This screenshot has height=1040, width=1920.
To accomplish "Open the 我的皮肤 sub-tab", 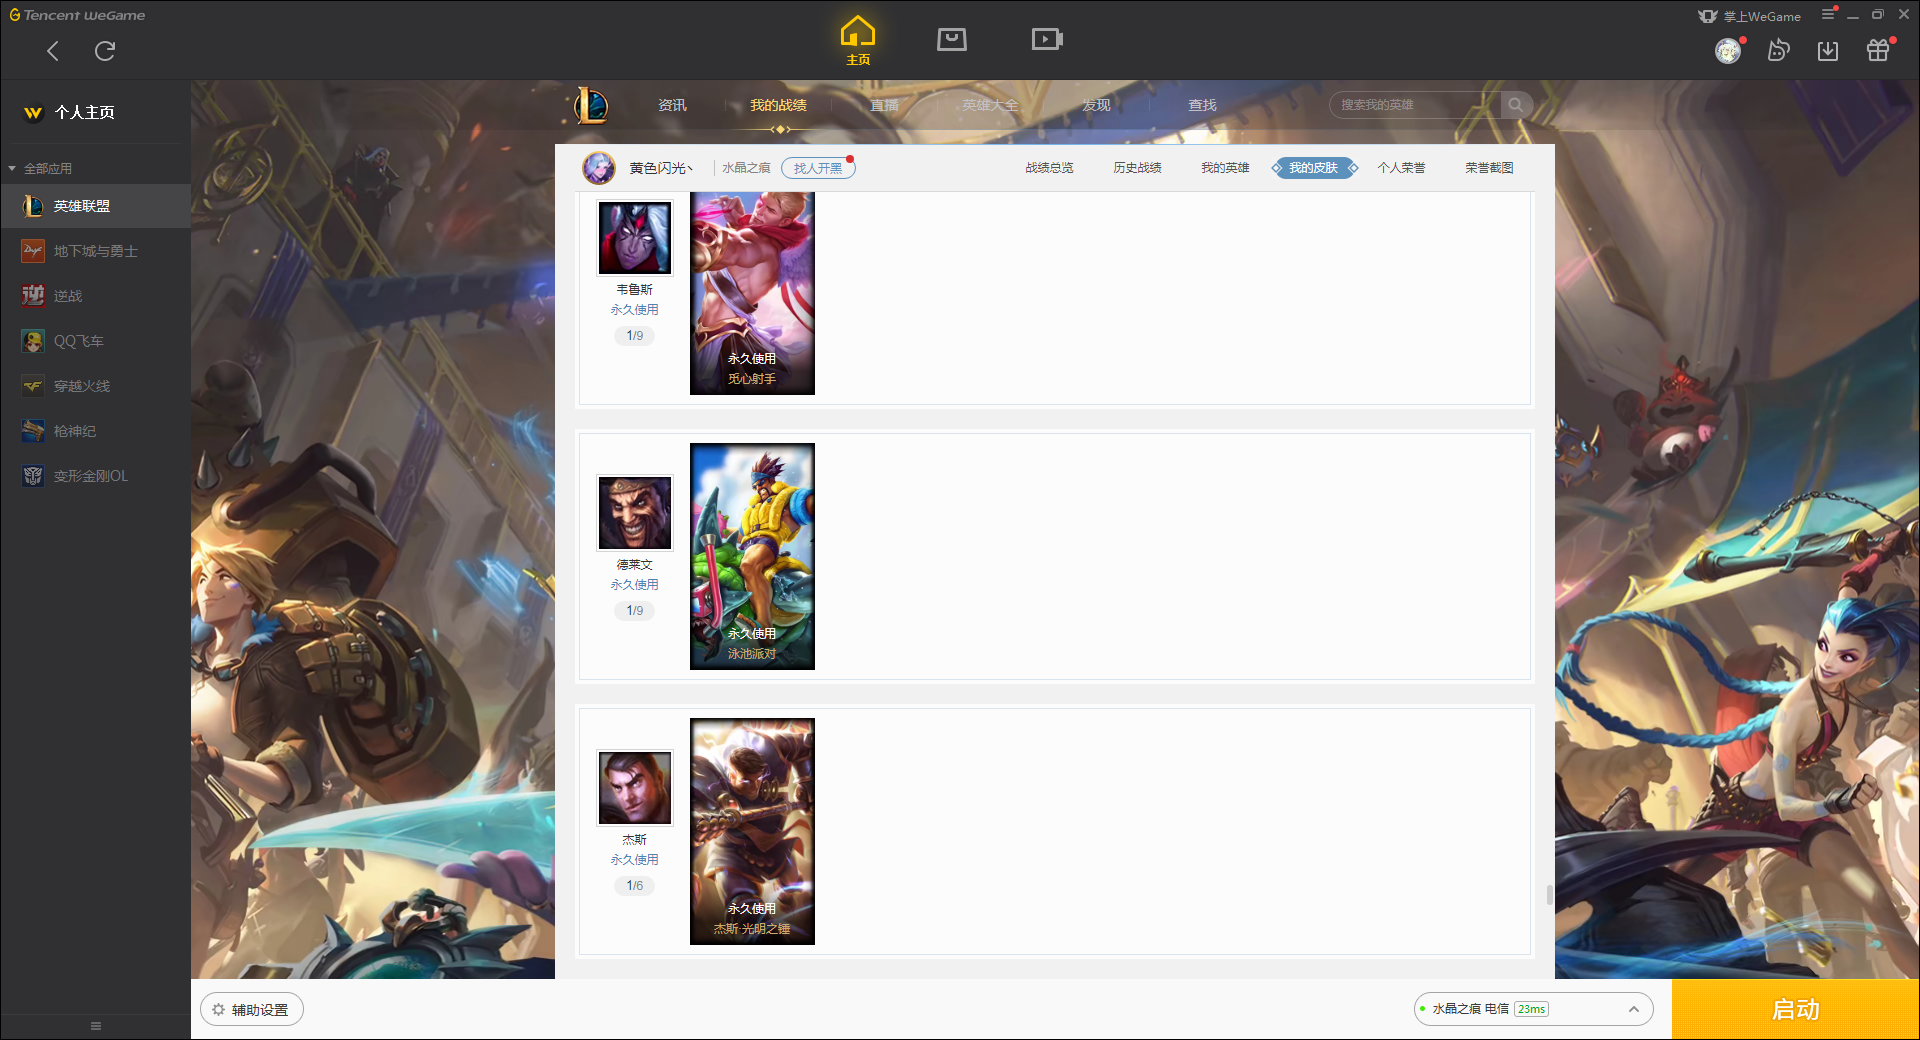I will pos(1314,168).
